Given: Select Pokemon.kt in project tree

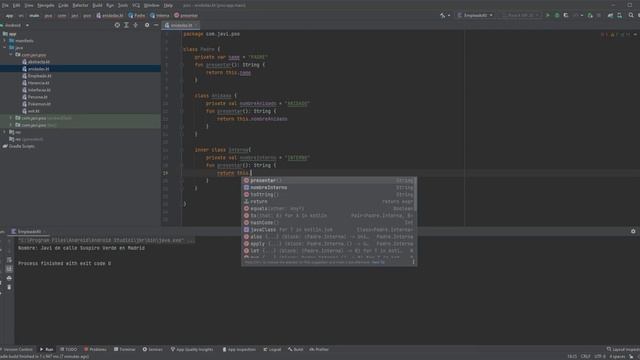Looking at the screenshot, I should [x=37, y=104].
